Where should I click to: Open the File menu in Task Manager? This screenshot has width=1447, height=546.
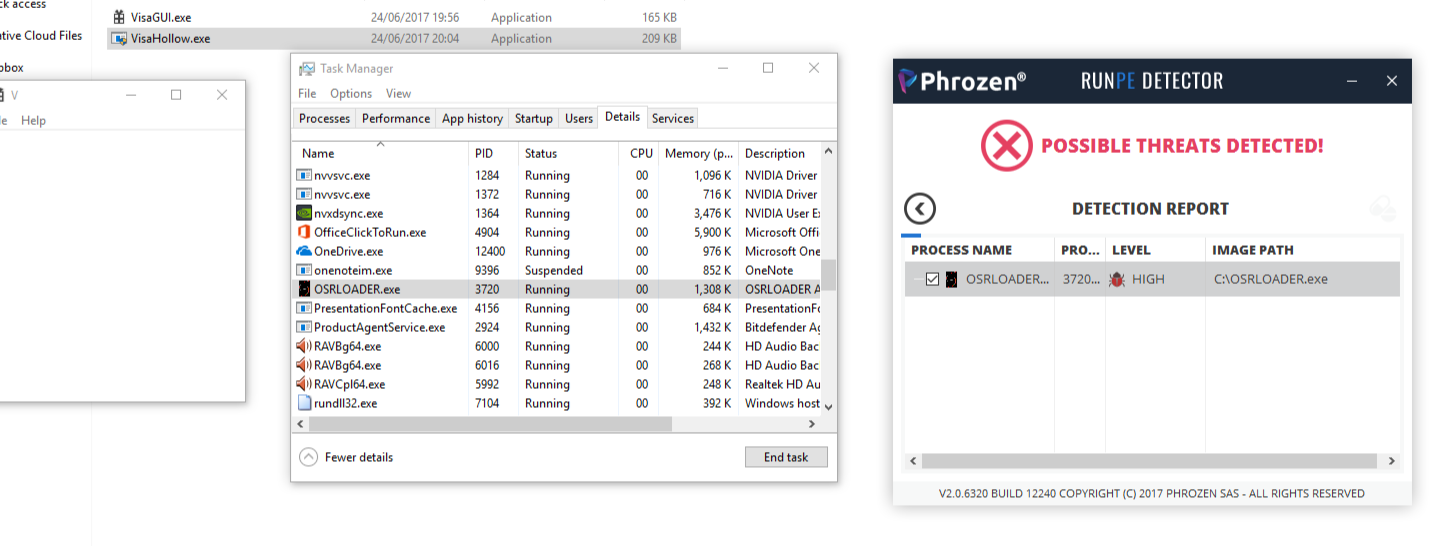coord(307,93)
